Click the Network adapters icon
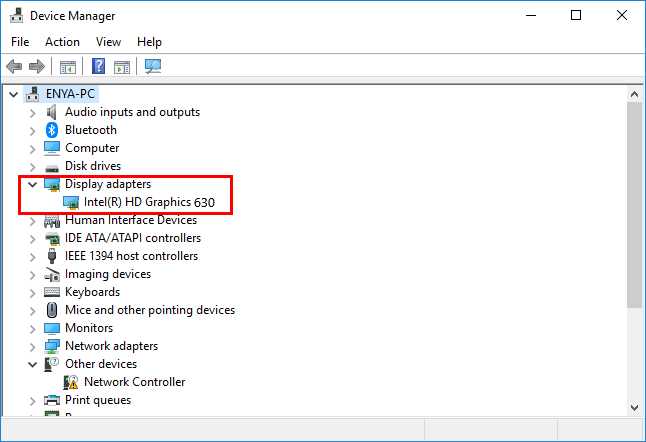The height and width of the screenshot is (442, 646). click(52, 346)
